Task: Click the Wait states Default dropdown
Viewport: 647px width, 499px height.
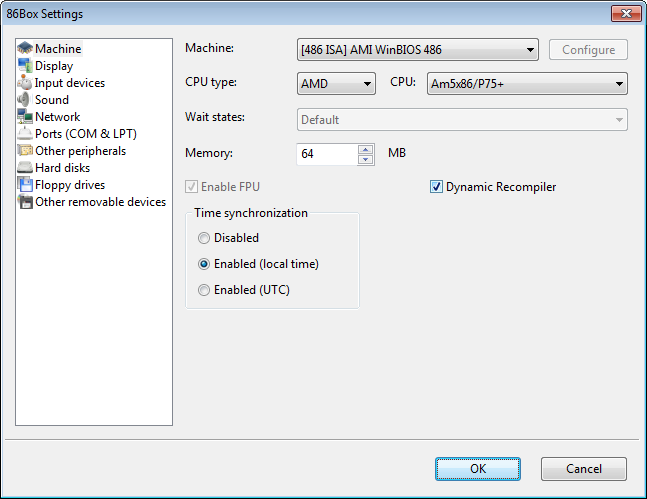Action: point(462,120)
